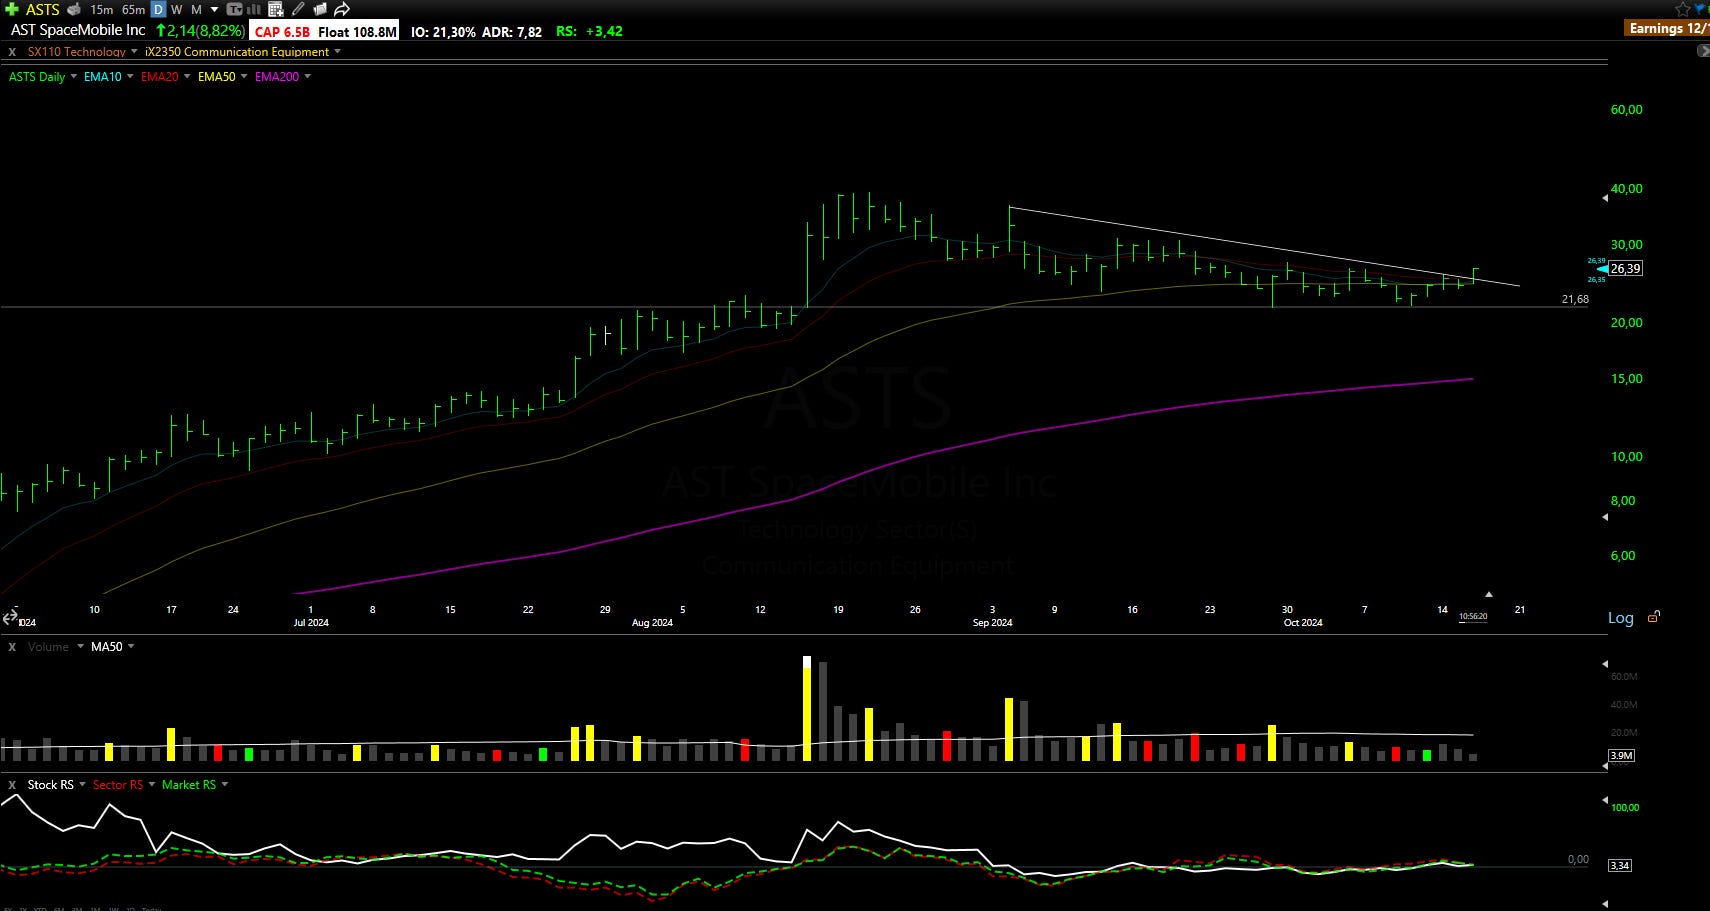Image resolution: width=1710 pixels, height=911 pixels.
Task: Open the Market RS dropdown
Action: (x=225, y=785)
